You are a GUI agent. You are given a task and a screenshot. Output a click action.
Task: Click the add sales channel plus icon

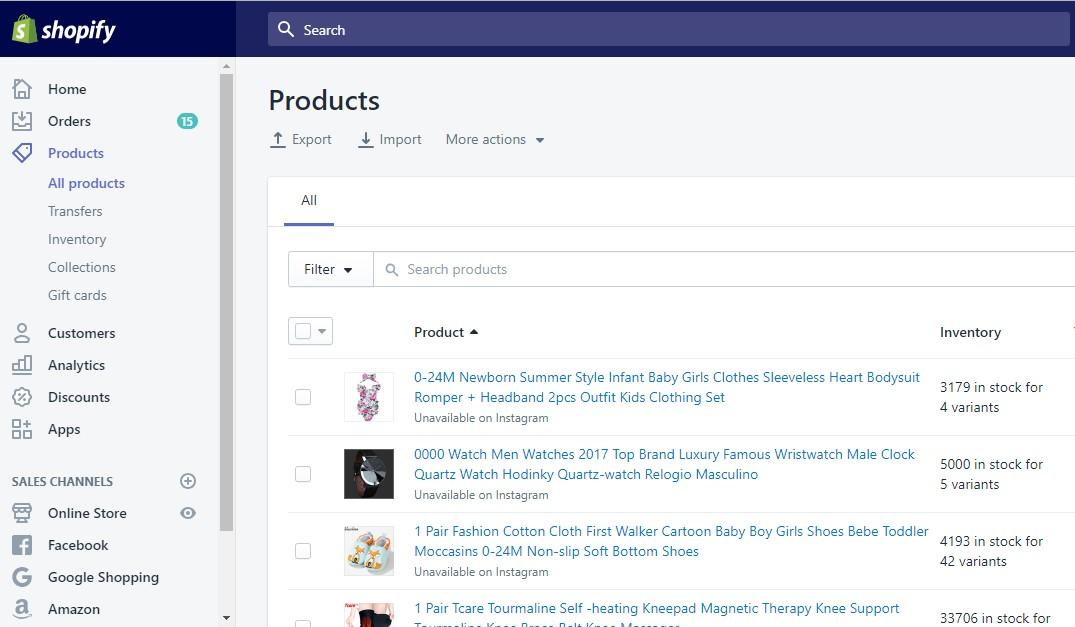click(x=188, y=481)
